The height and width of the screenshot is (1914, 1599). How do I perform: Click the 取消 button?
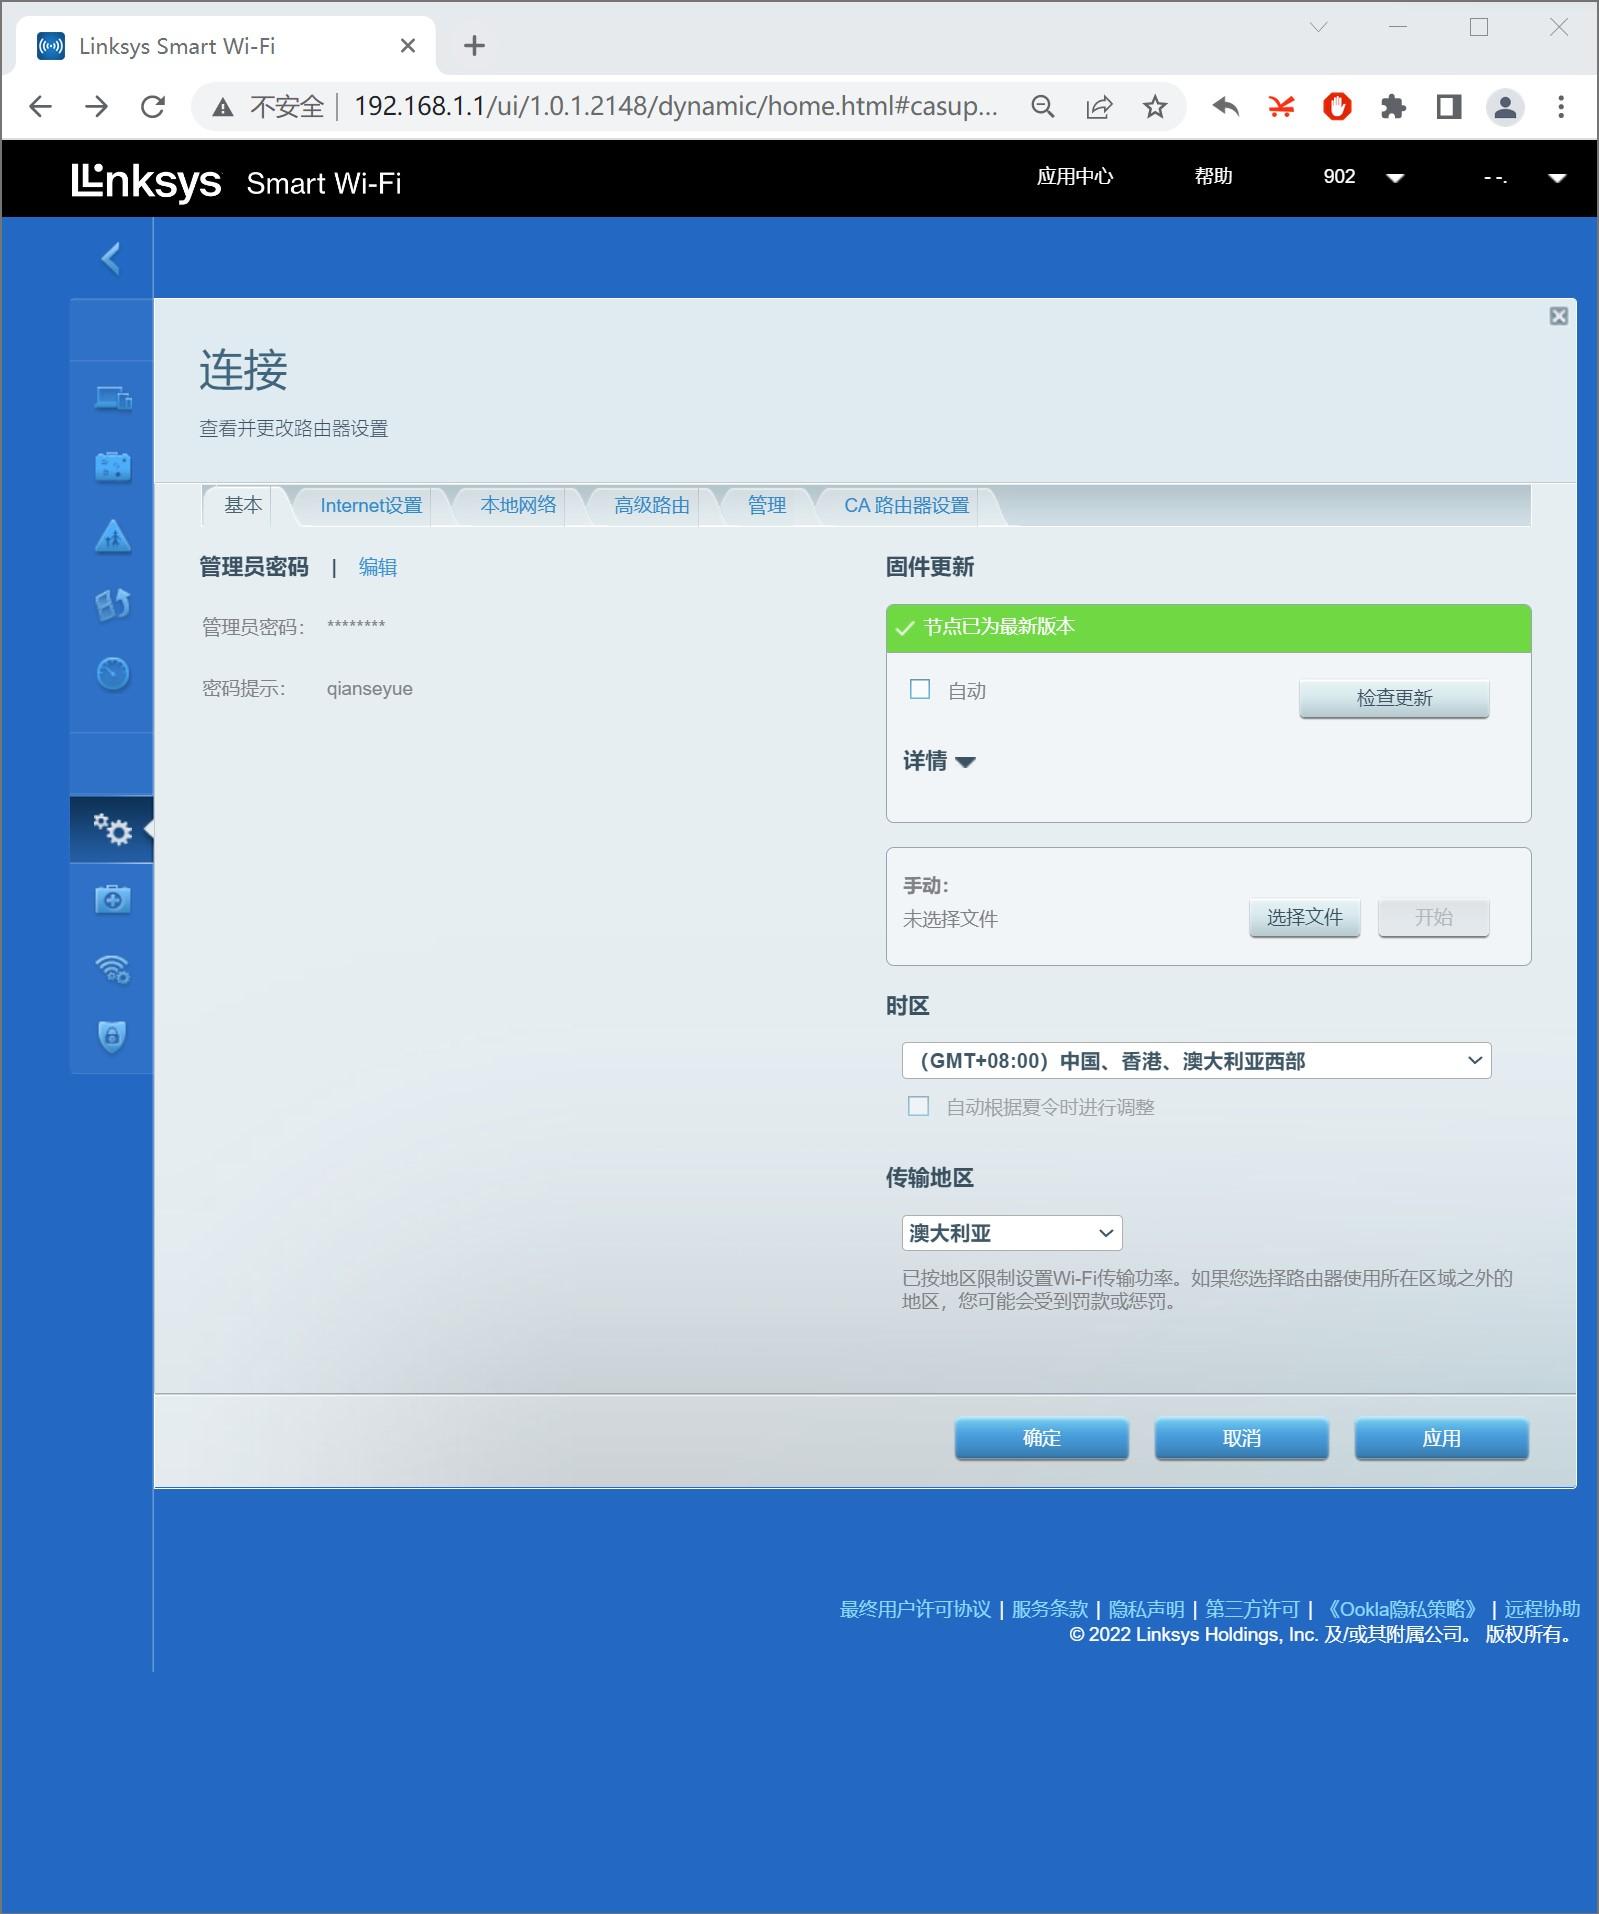1241,1438
